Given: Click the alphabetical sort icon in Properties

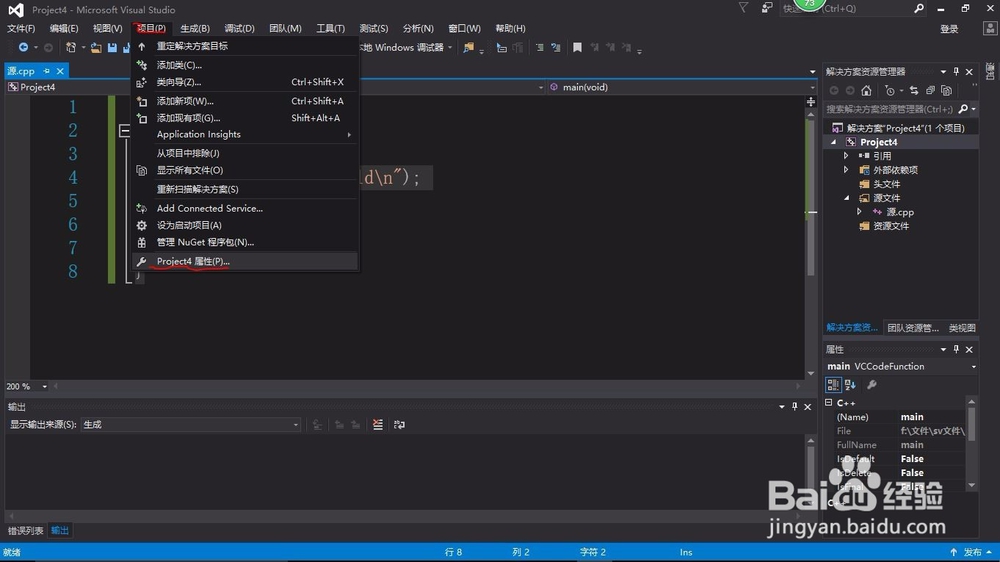Looking at the screenshot, I should click(850, 385).
